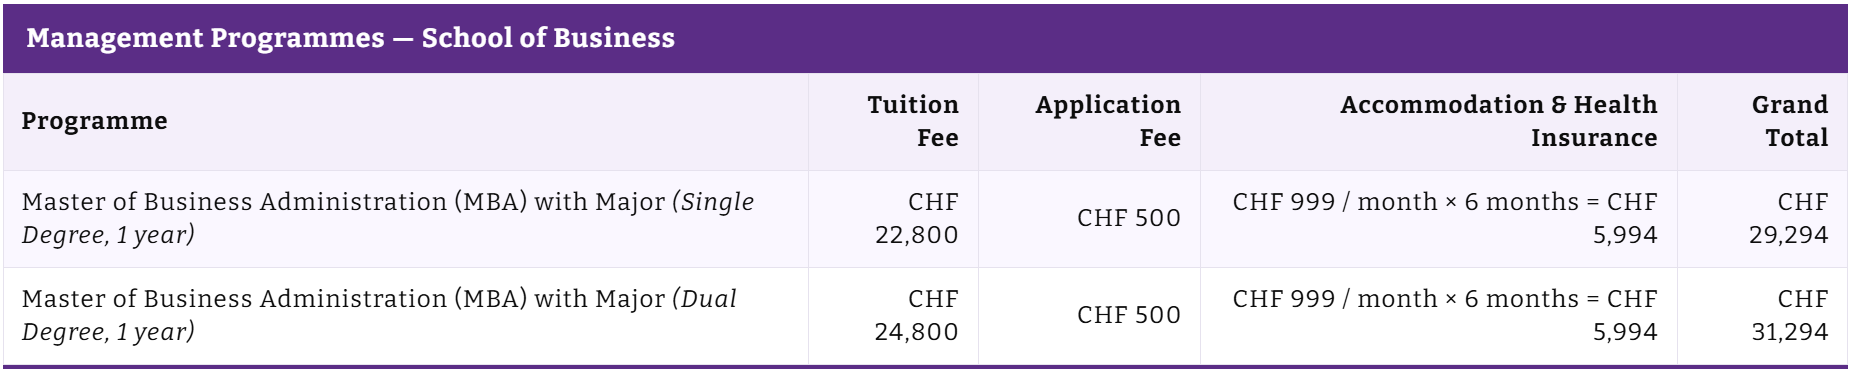
Task: Click the Management Programmes table title
Action: (x=350, y=38)
